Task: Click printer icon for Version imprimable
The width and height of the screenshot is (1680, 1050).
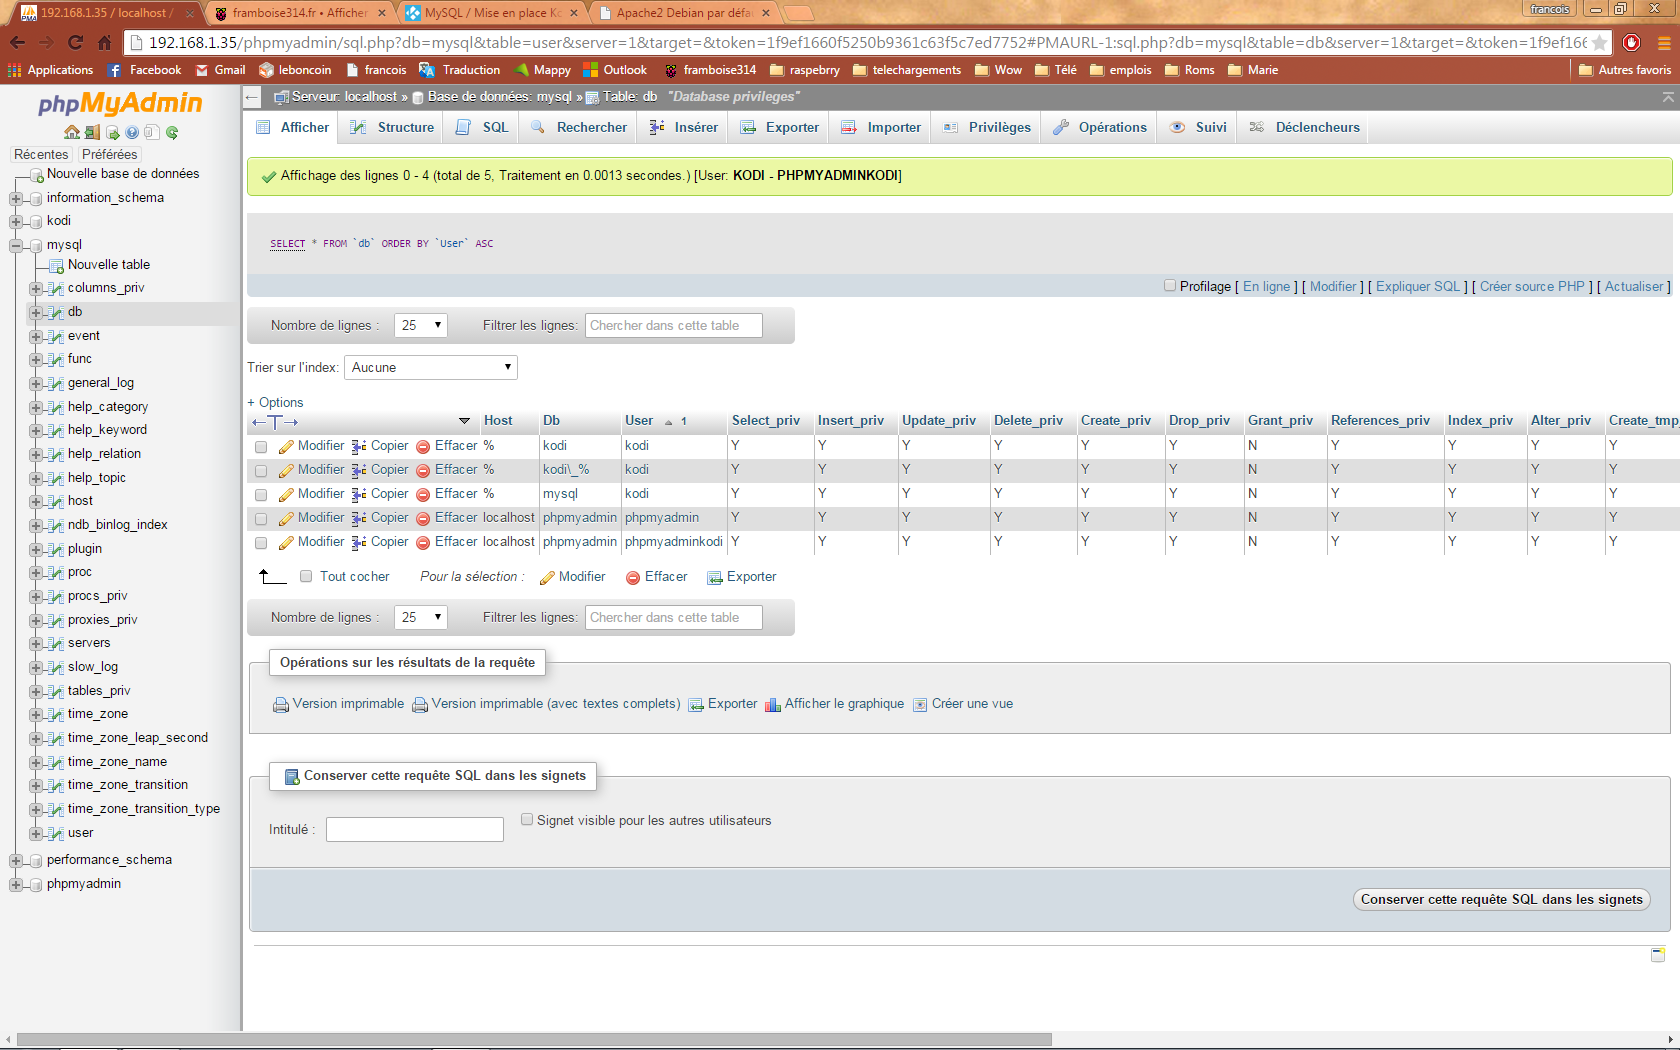Action: [281, 705]
